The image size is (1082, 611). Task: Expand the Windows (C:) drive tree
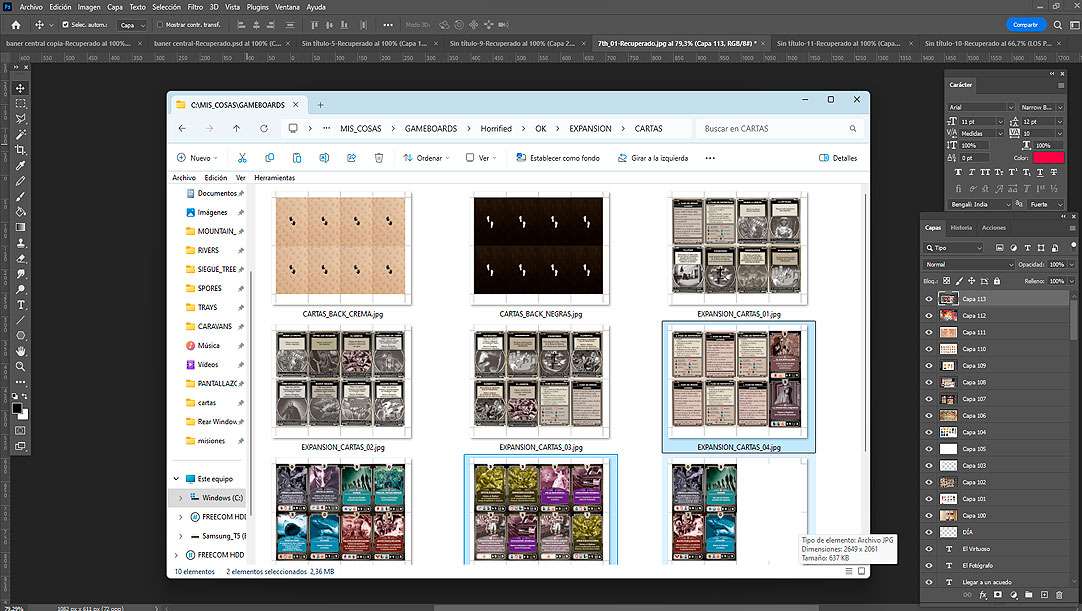pyautogui.click(x=180, y=498)
